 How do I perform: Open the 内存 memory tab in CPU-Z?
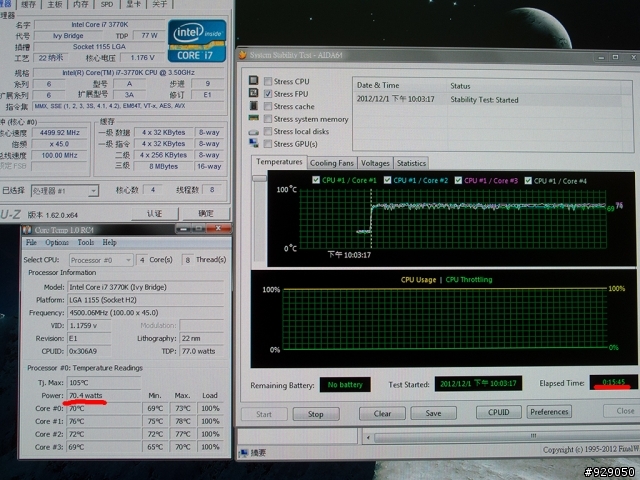point(80,4)
